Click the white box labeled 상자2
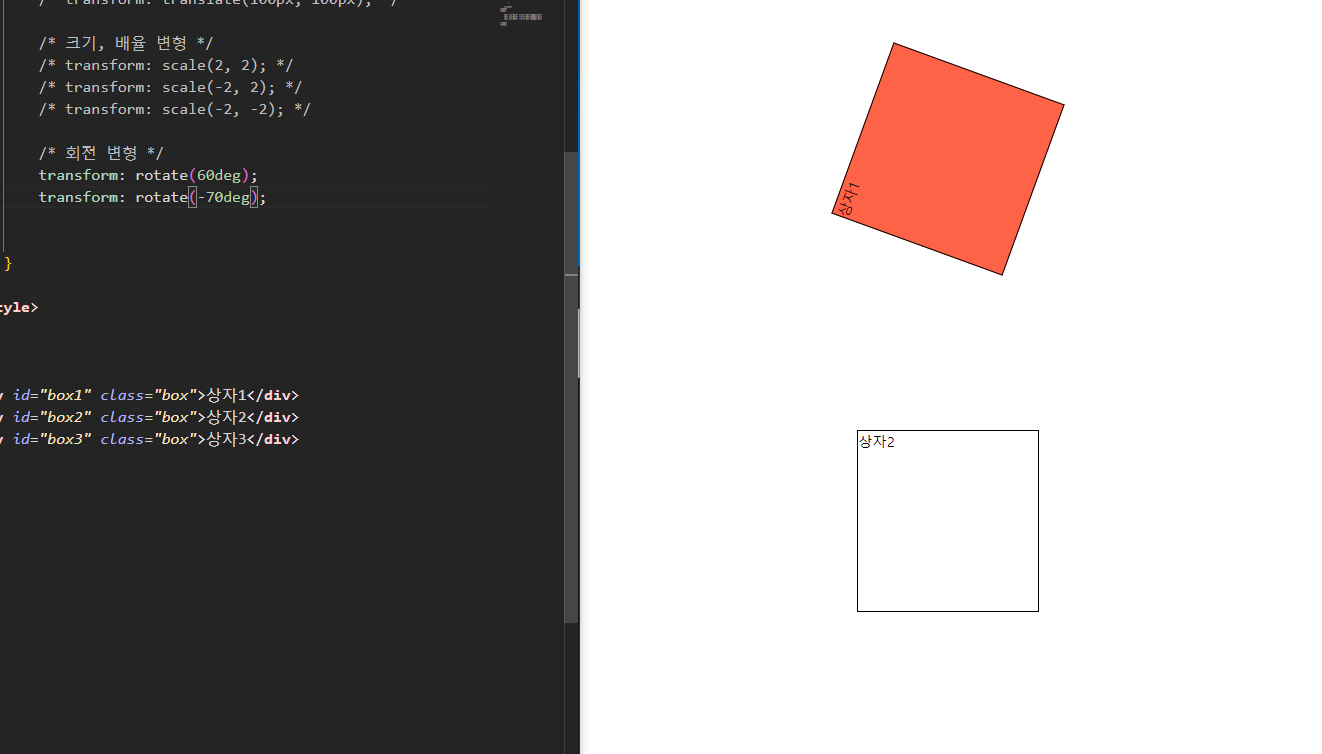The image size is (1322, 754). click(x=948, y=521)
